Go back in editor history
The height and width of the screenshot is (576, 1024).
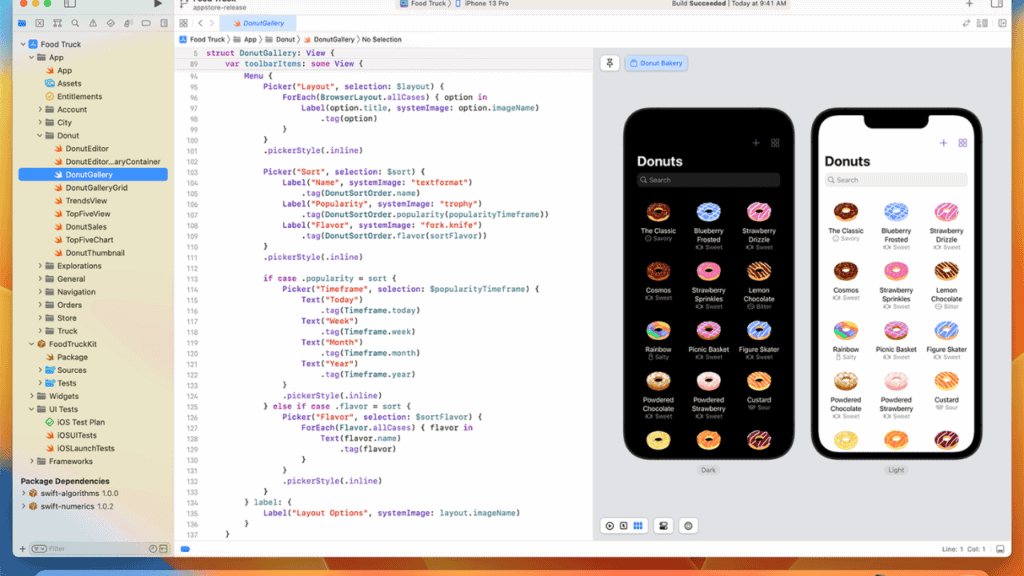point(200,24)
